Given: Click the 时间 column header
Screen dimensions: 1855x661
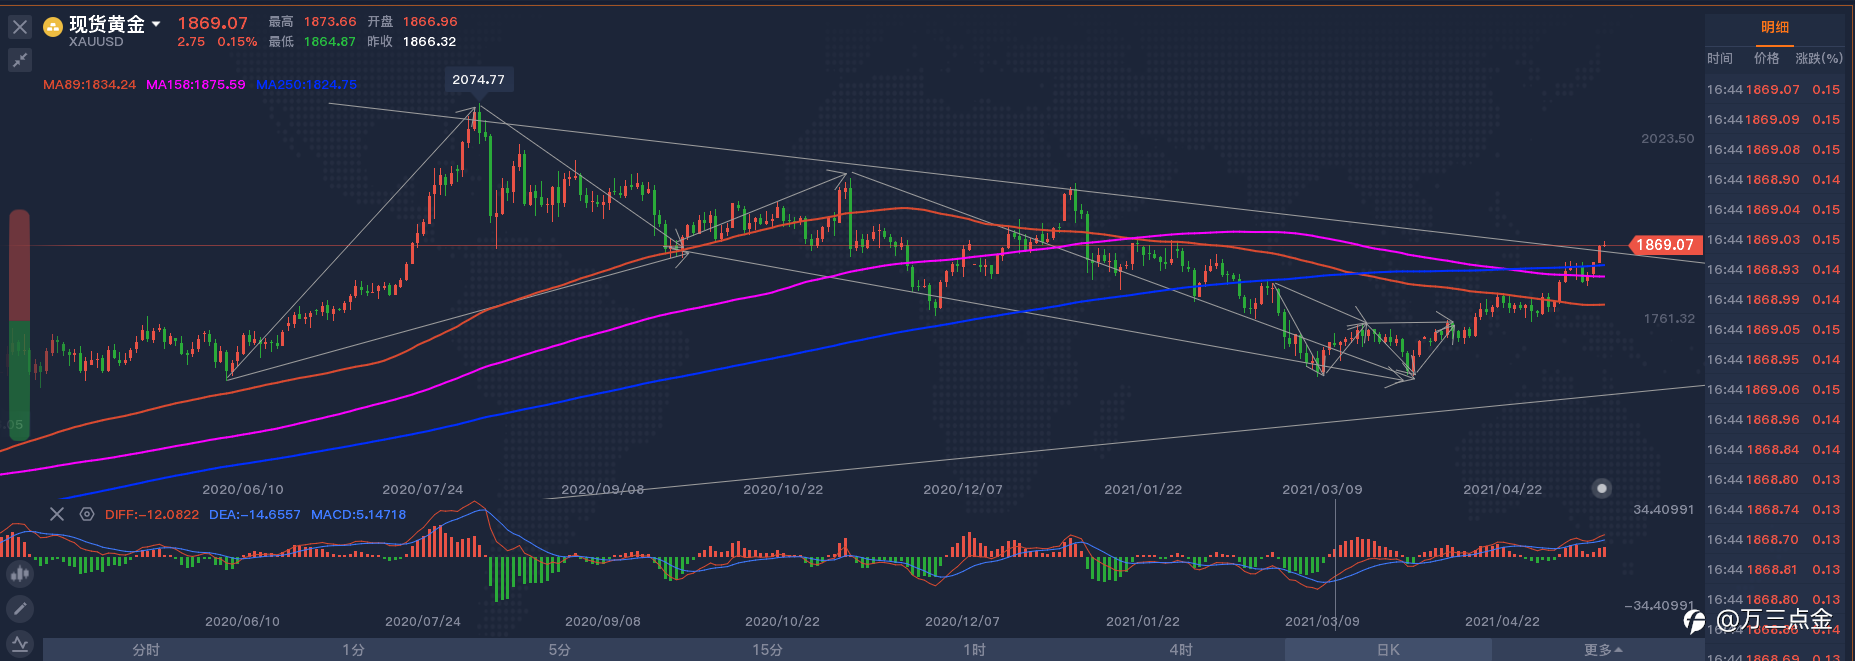Looking at the screenshot, I should (x=1720, y=58).
